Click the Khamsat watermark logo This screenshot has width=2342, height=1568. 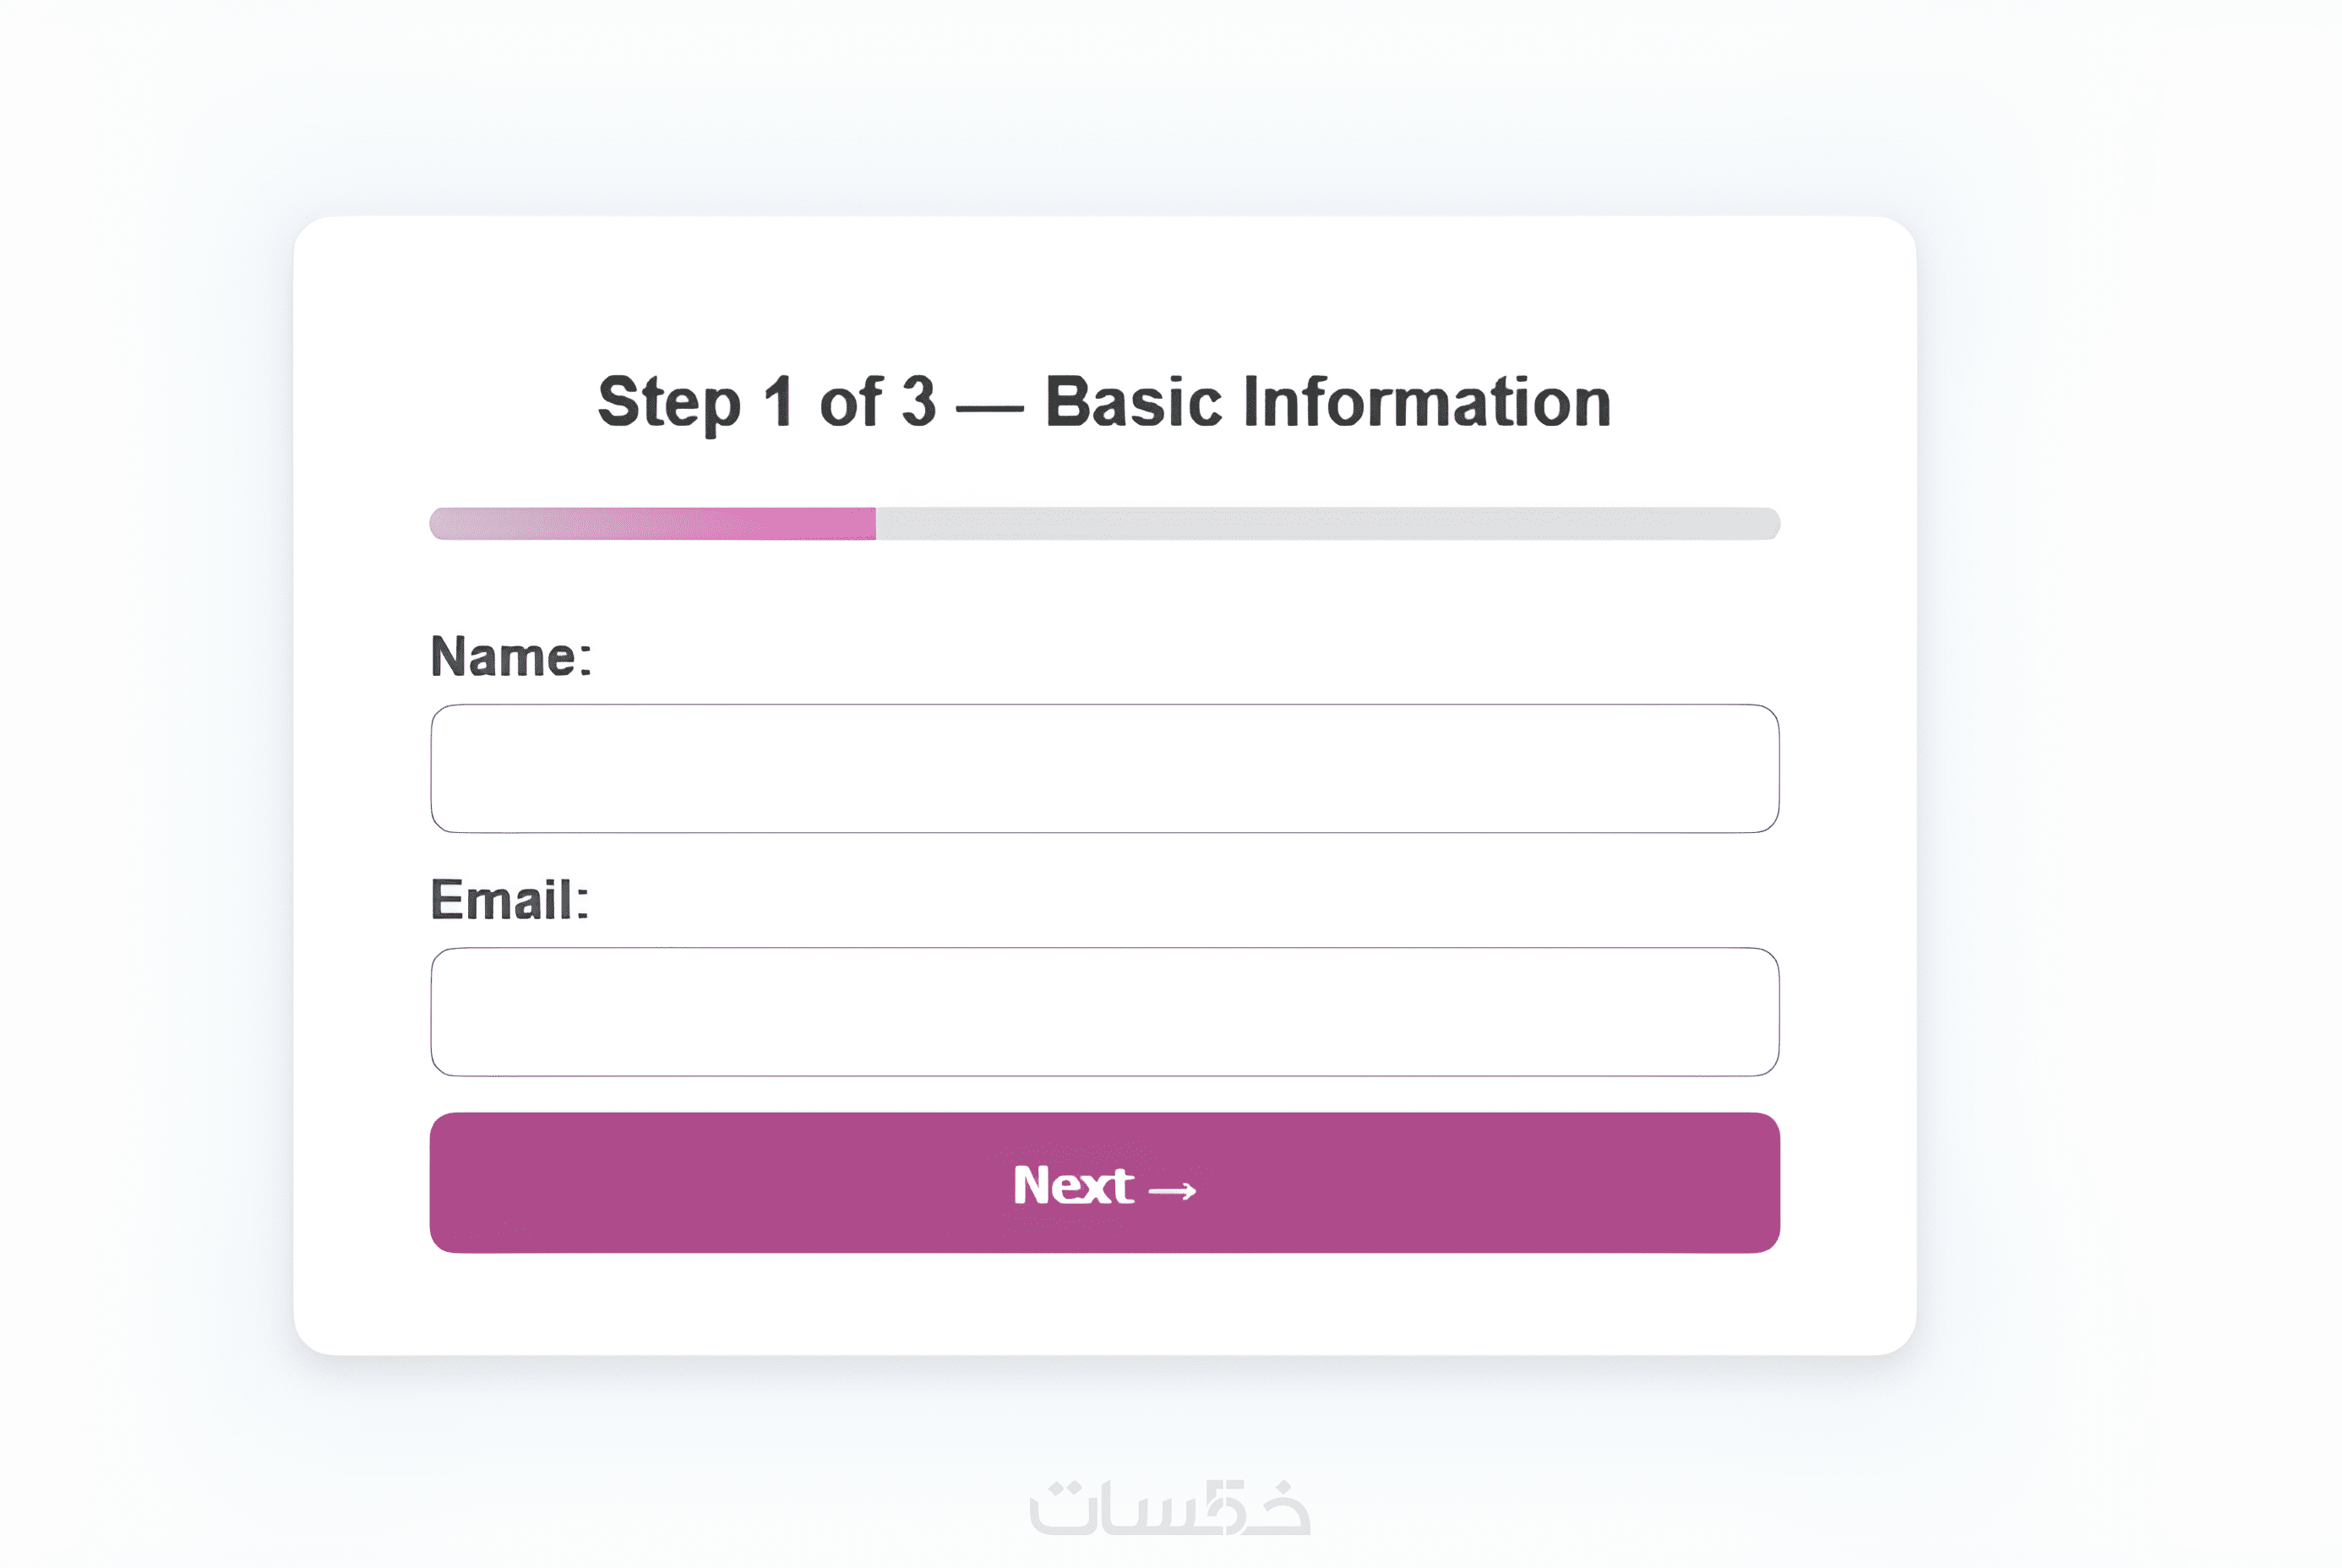click(1169, 1508)
